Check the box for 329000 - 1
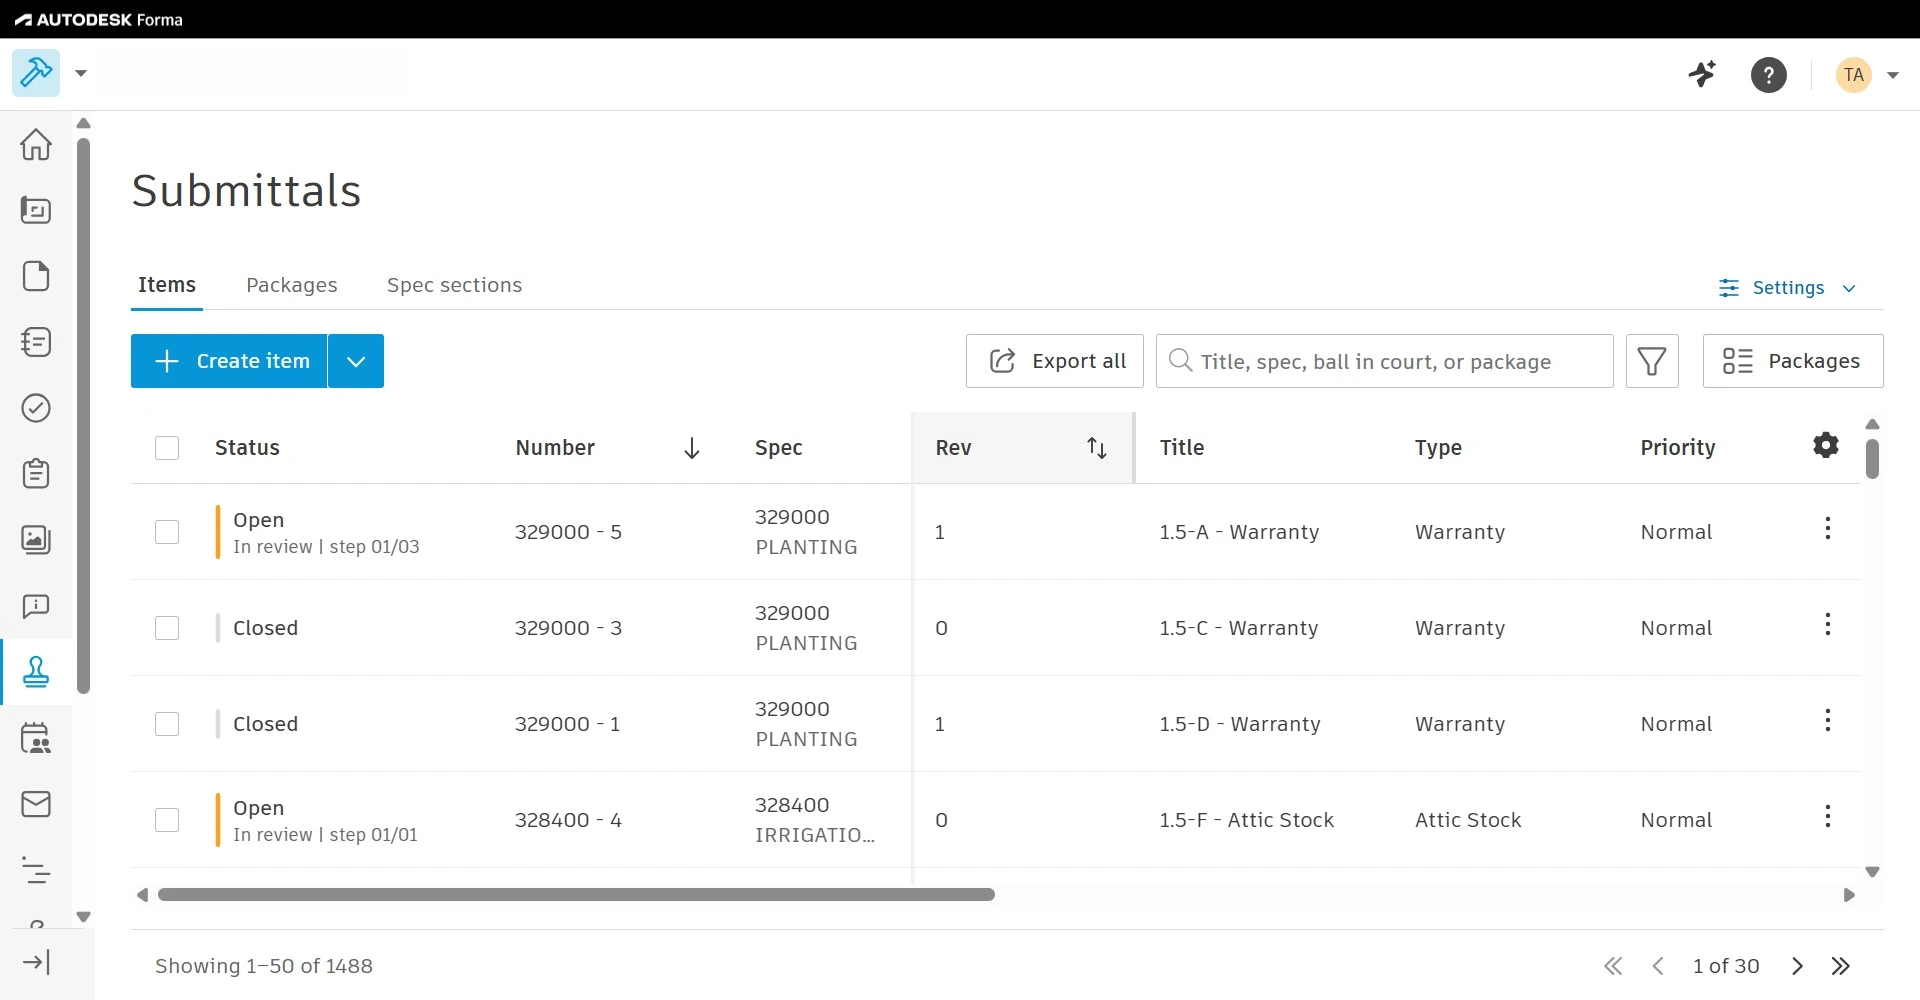 (x=167, y=724)
